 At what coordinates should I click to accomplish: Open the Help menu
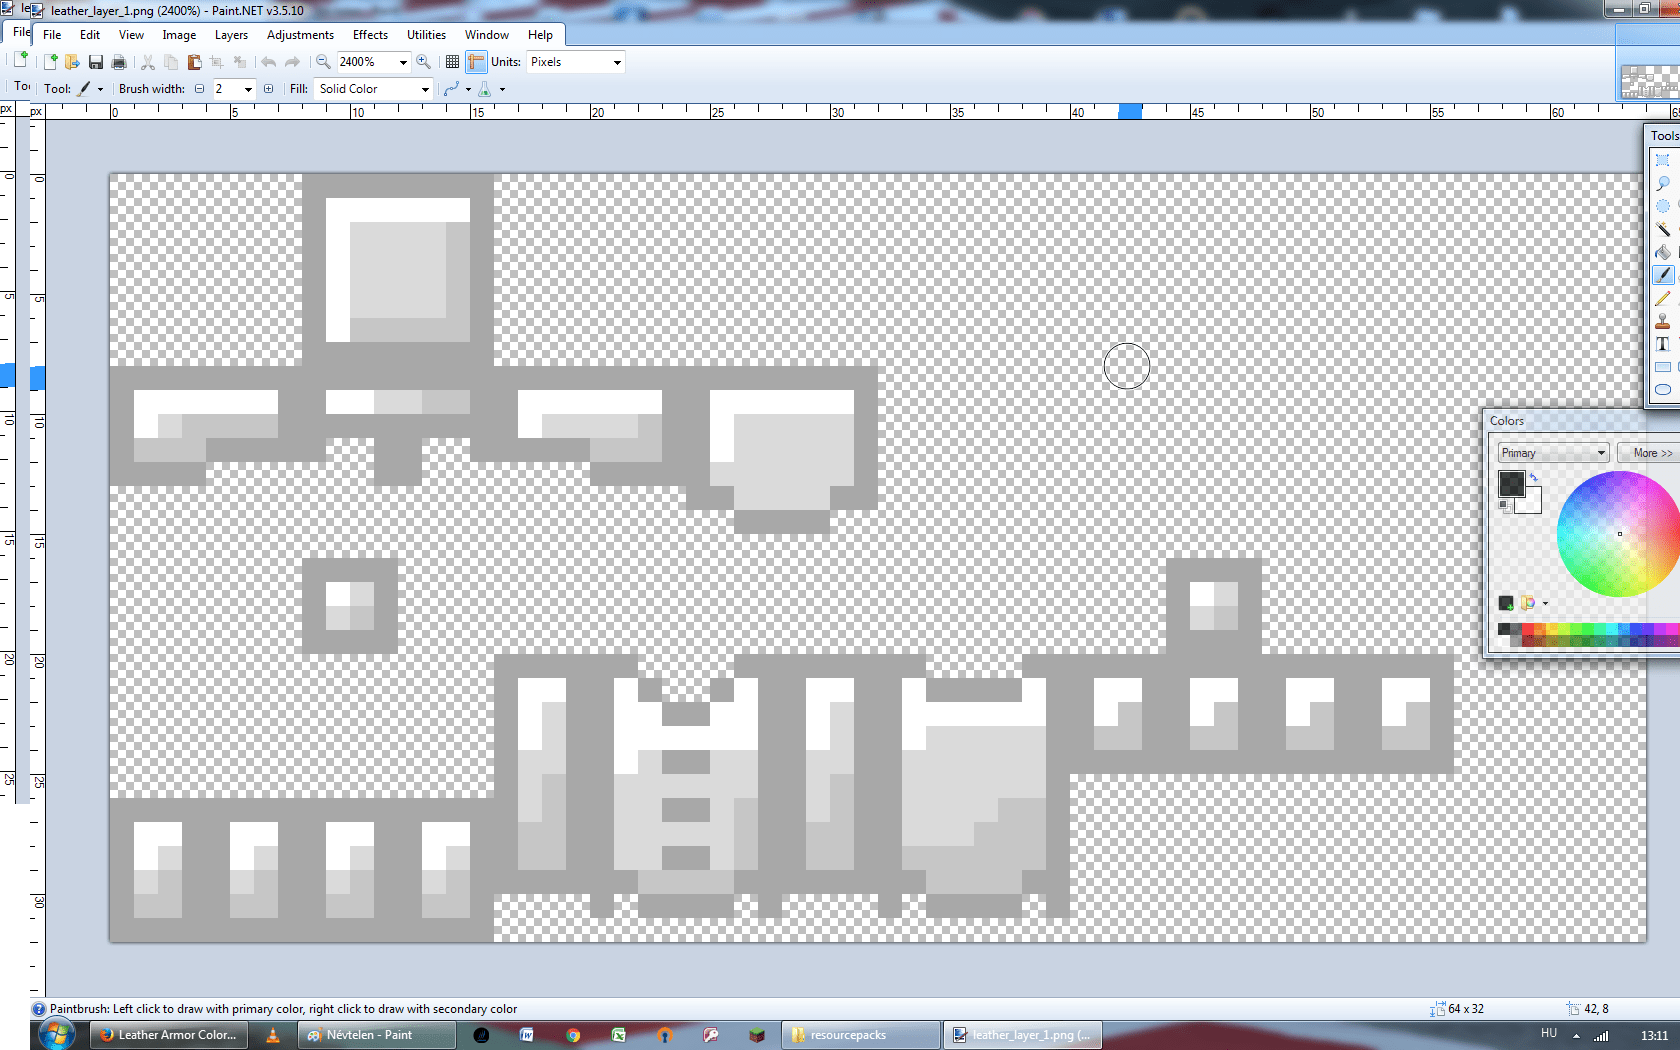[x=540, y=35]
